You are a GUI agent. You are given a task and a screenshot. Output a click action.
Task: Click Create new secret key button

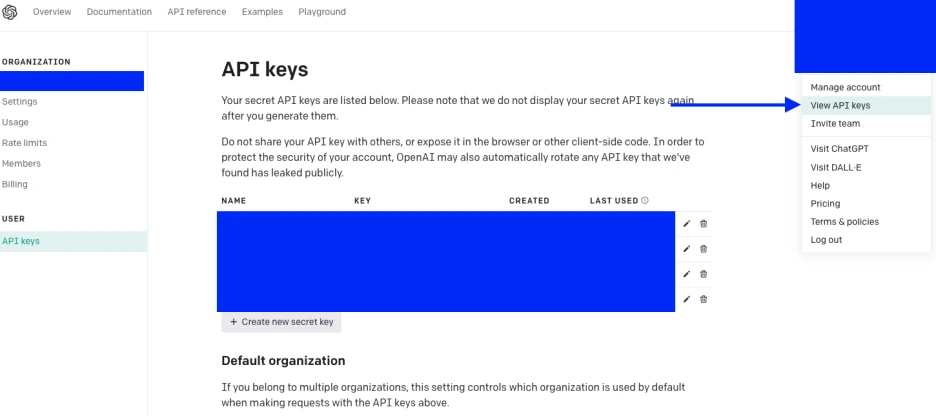click(x=281, y=322)
